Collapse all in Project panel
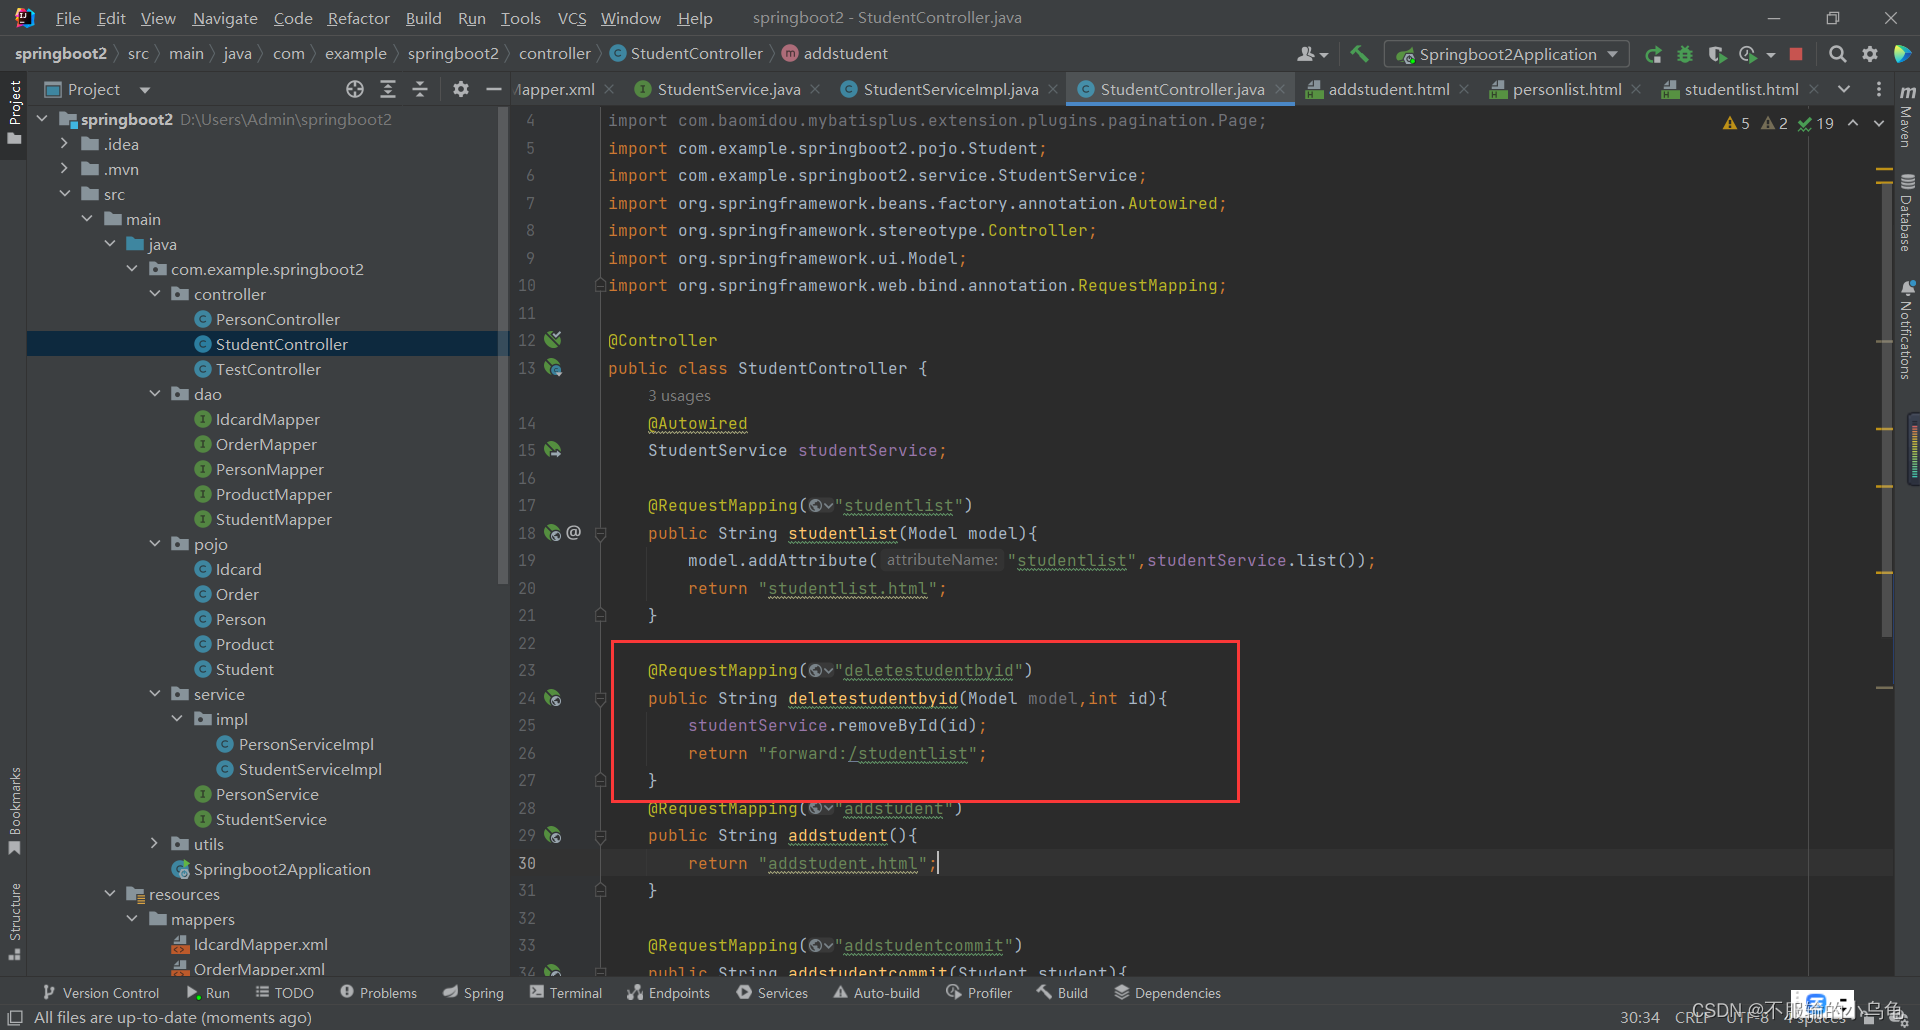Viewport: 1920px width, 1030px height. point(420,89)
